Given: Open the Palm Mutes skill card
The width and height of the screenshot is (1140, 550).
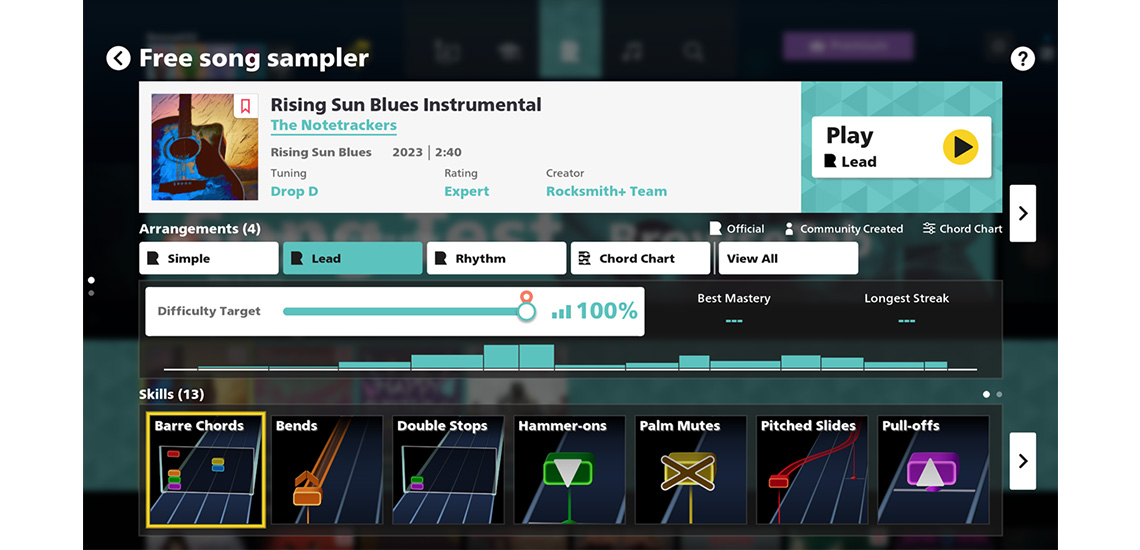Looking at the screenshot, I should click(691, 469).
